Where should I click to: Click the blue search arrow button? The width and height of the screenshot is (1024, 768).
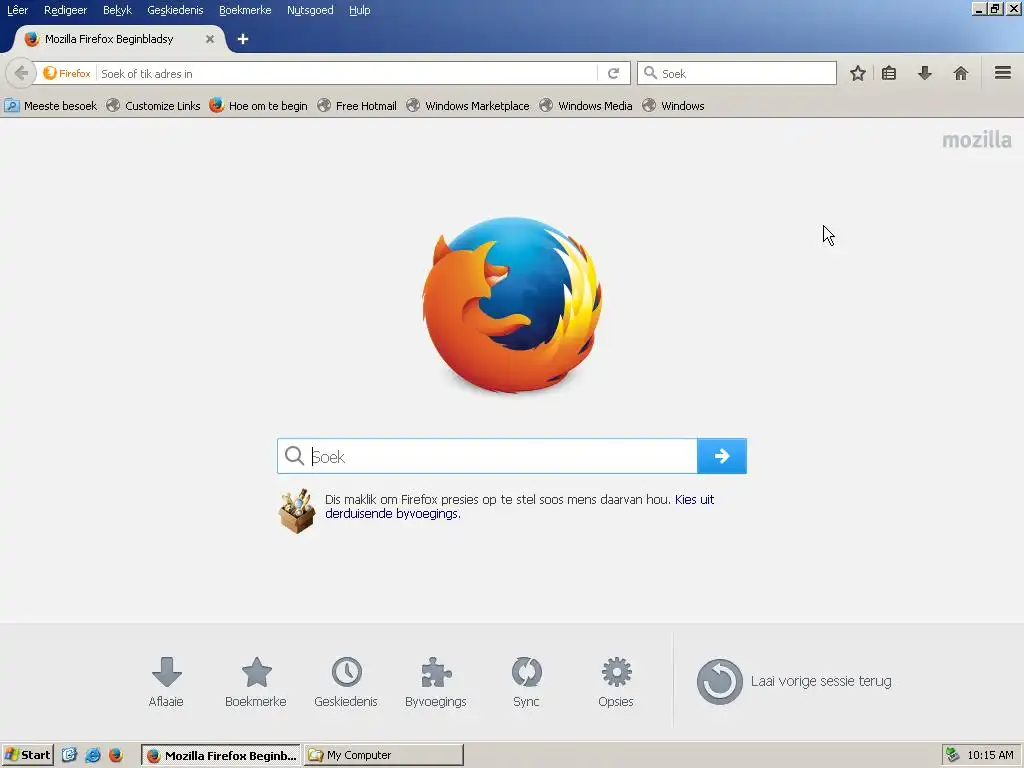click(x=722, y=456)
